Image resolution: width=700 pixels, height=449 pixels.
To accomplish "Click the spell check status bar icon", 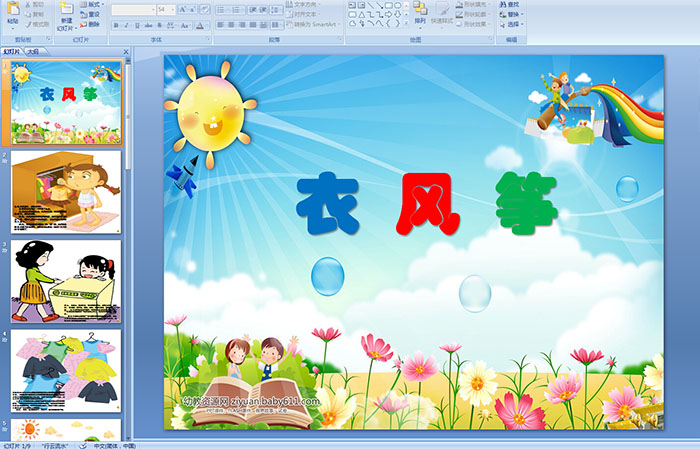I will point(83,445).
